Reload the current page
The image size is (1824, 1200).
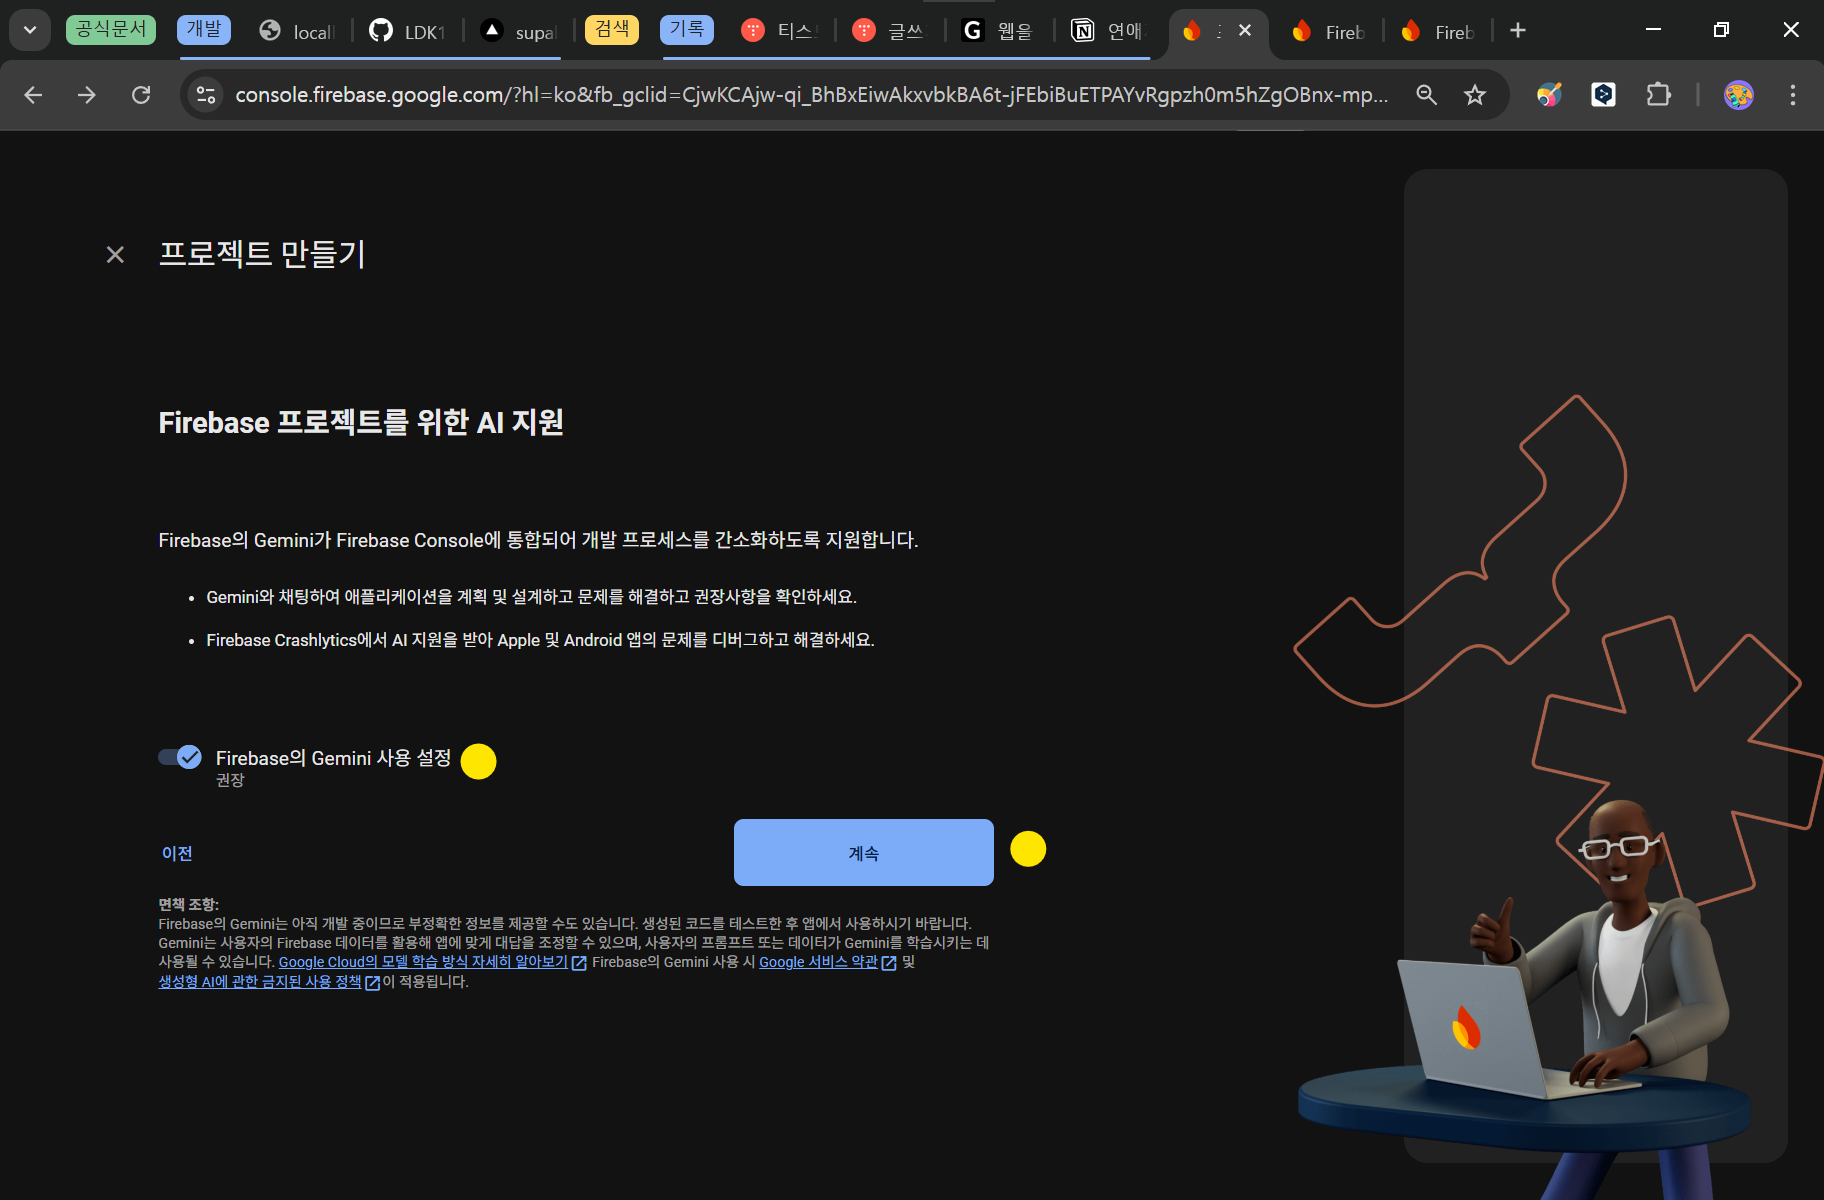(x=141, y=95)
